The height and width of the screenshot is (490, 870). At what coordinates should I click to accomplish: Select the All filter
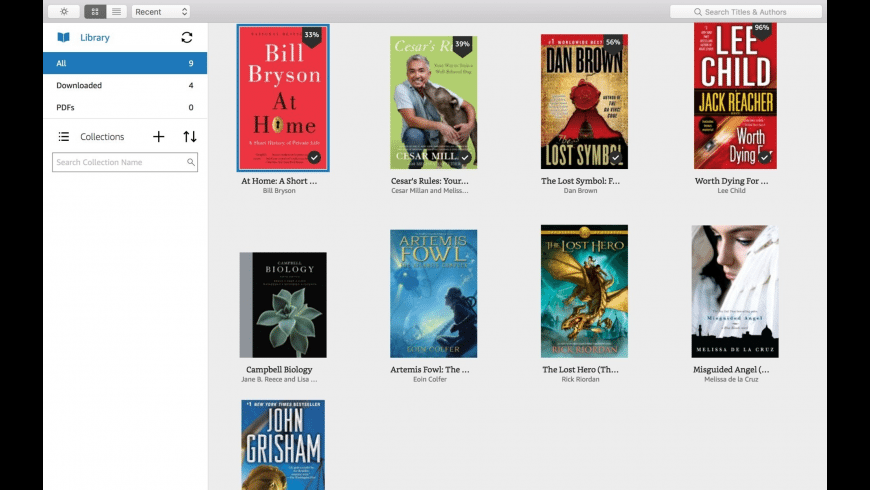point(125,63)
